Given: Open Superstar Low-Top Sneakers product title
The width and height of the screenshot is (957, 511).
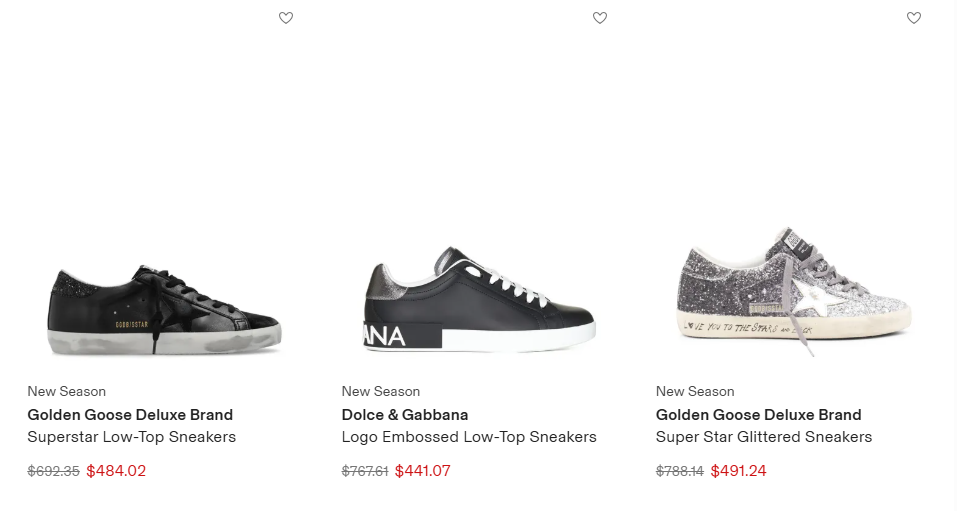Looking at the screenshot, I should (x=132, y=437).
